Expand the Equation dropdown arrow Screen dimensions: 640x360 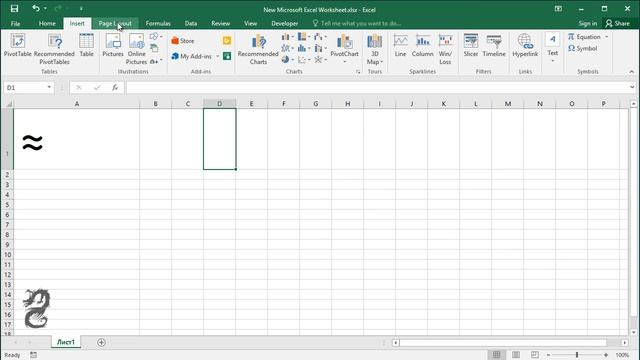click(x=607, y=37)
